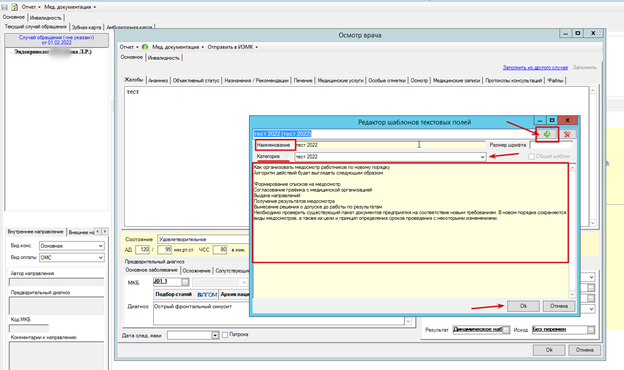624x370 pixels.
Task: Click the Результат field lookup button
Action: (506, 330)
